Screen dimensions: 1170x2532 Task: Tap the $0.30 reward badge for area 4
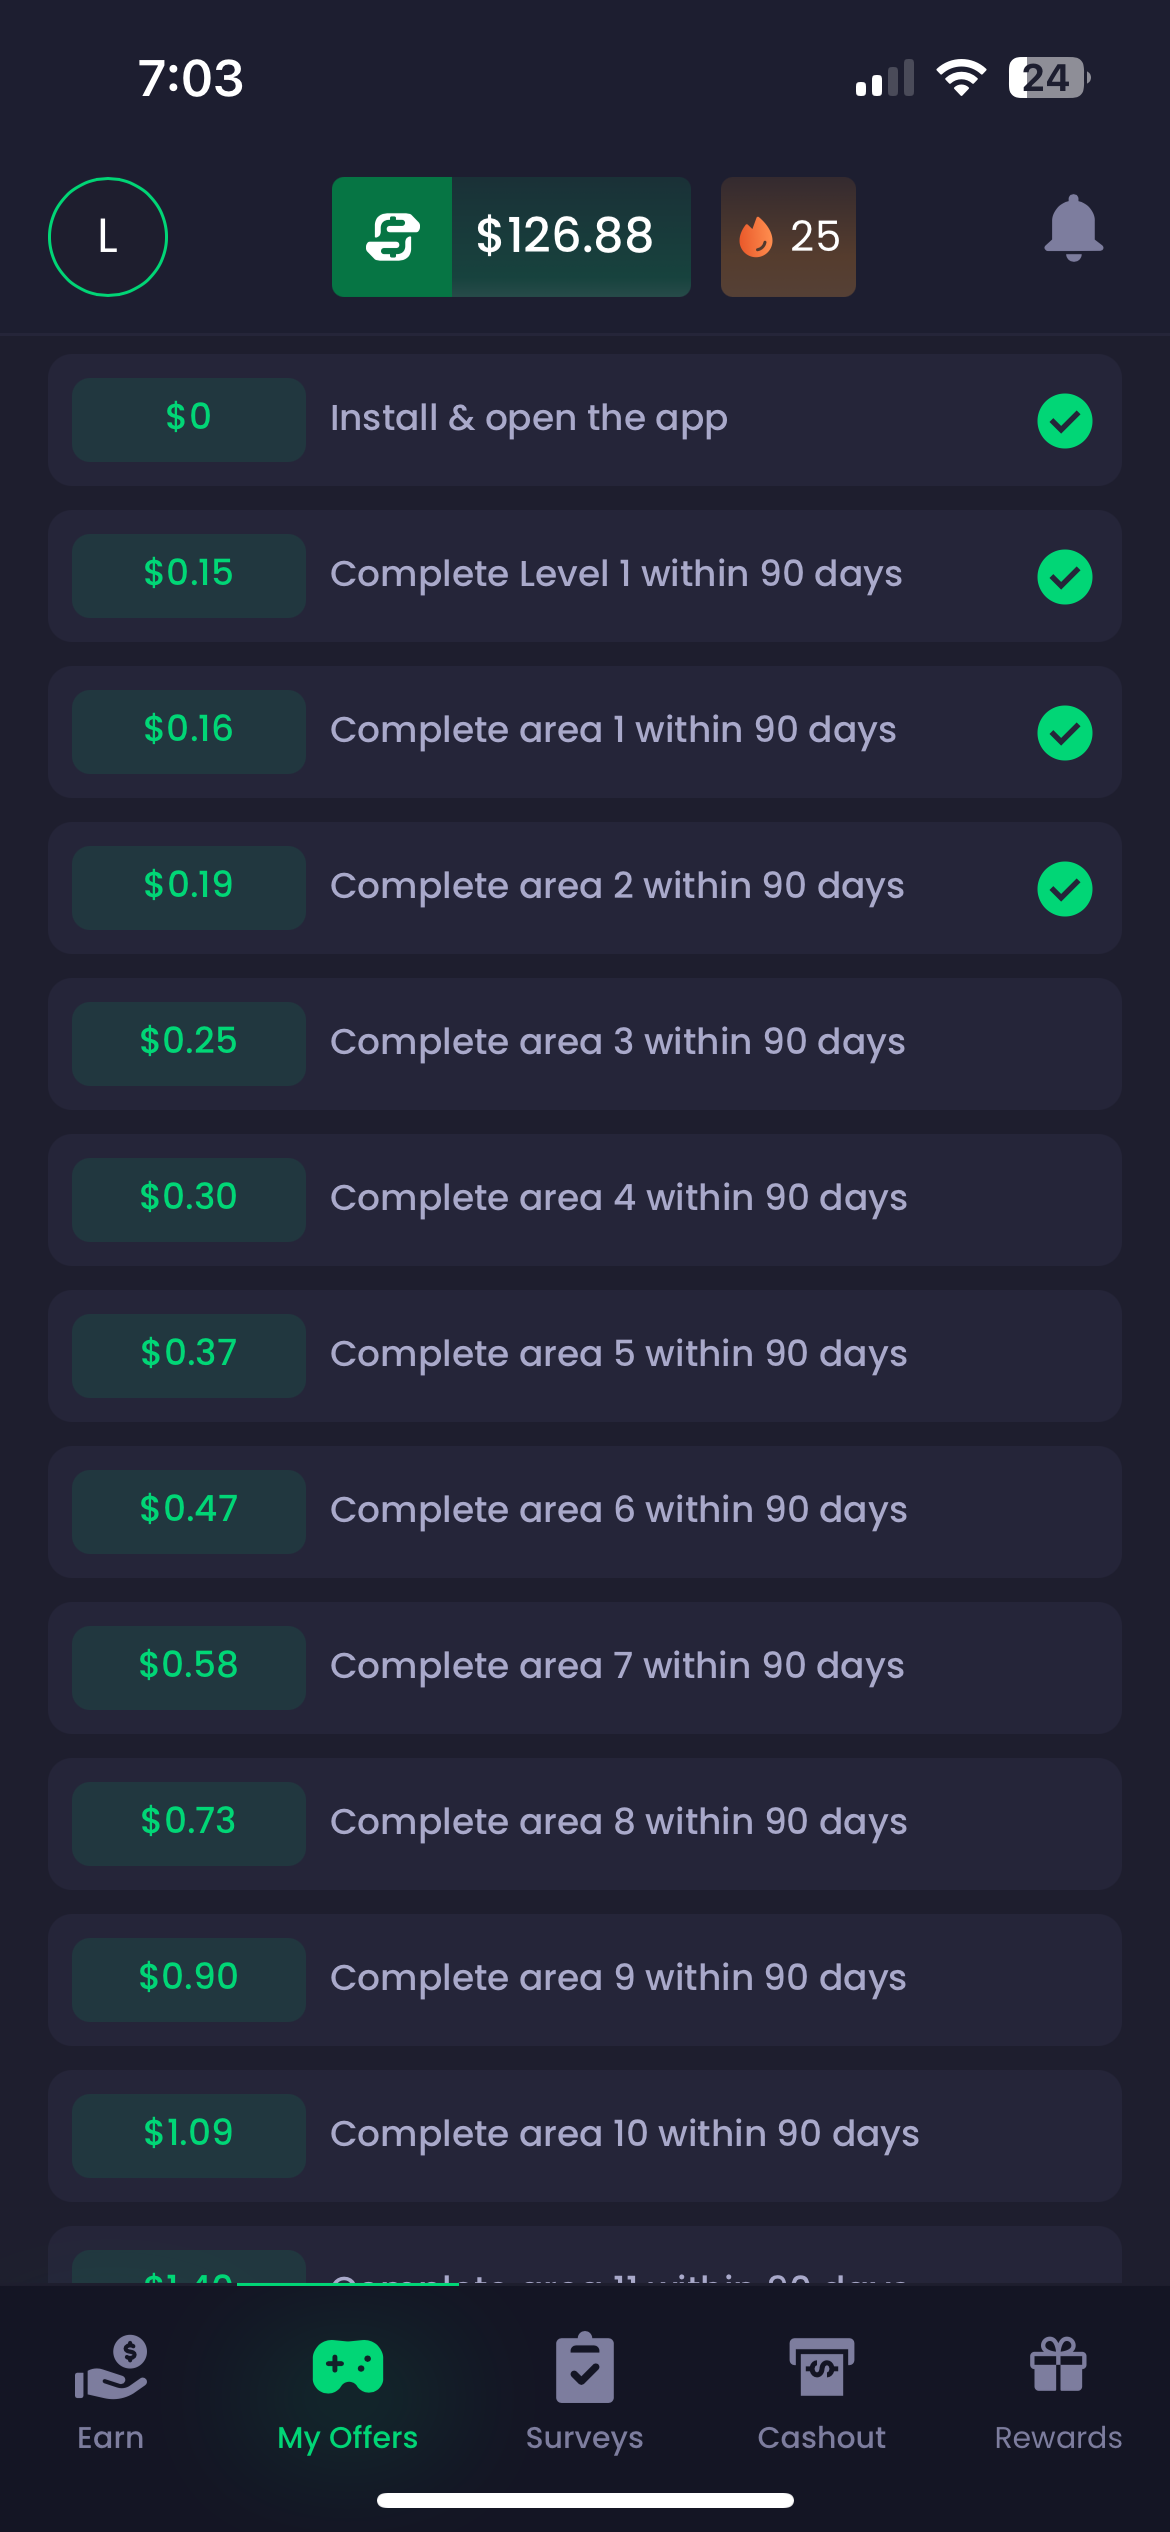coord(189,1200)
